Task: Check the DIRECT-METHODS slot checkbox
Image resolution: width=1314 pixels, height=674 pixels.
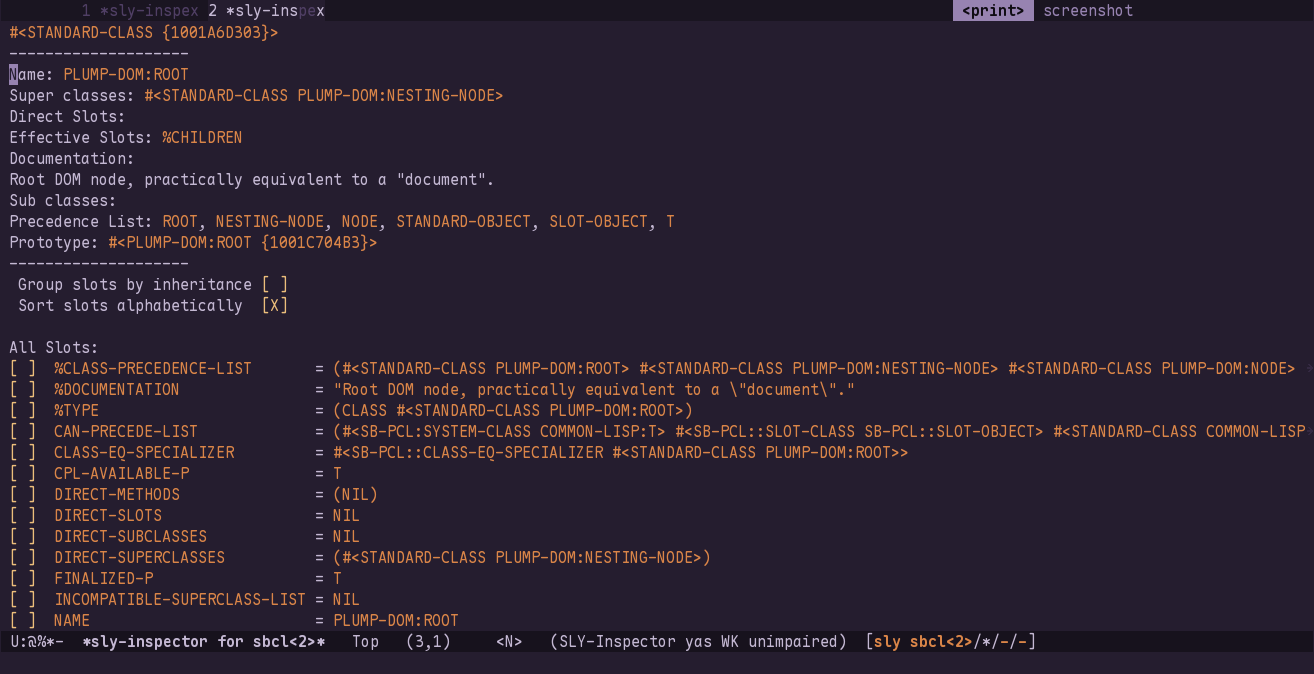Action: tap(23, 495)
